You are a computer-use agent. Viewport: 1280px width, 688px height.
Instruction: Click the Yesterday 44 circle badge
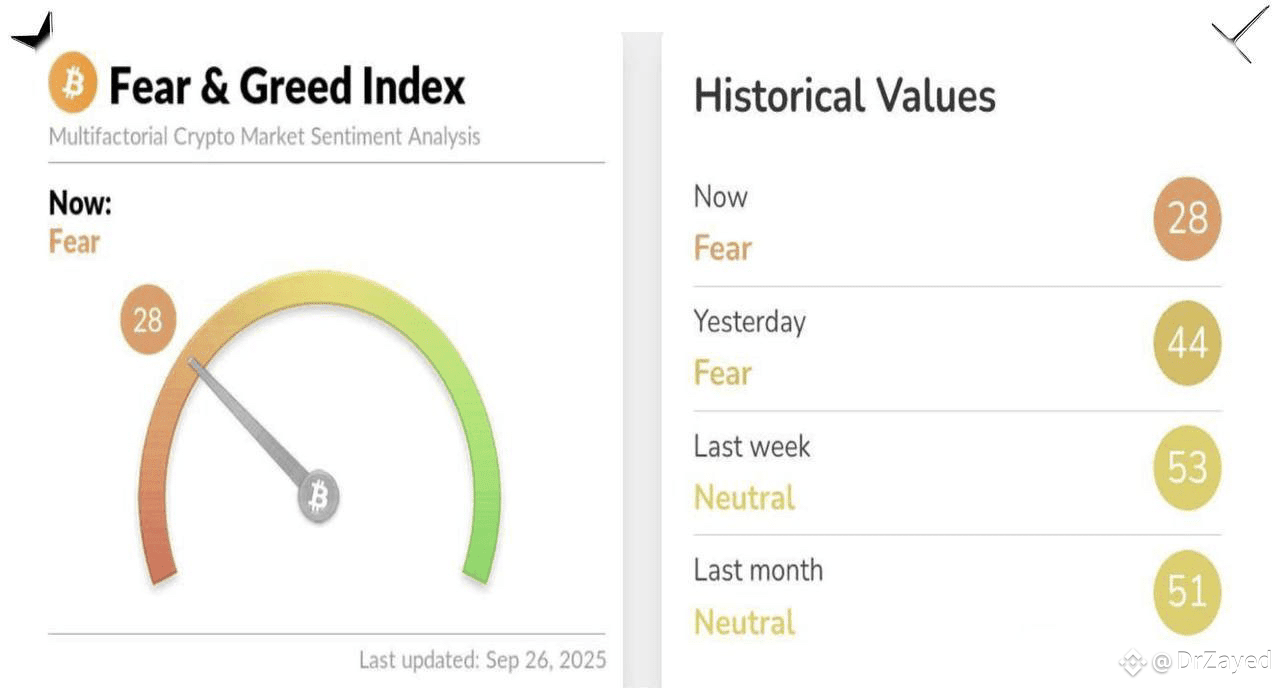click(x=1187, y=344)
